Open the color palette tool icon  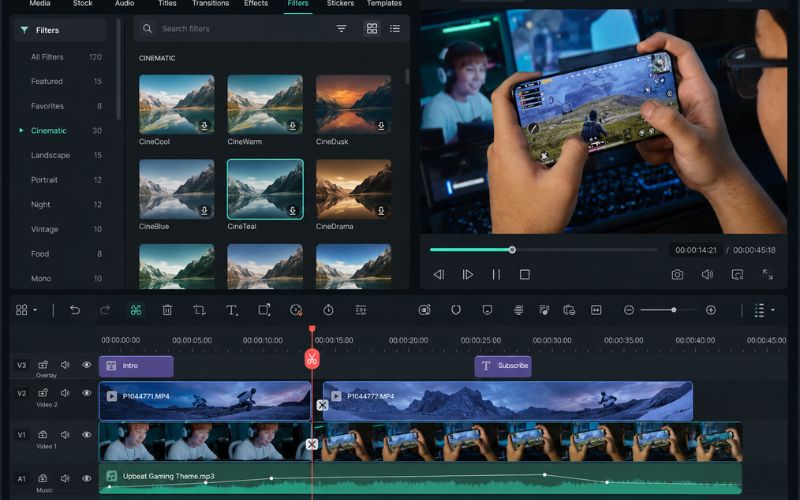click(x=296, y=310)
